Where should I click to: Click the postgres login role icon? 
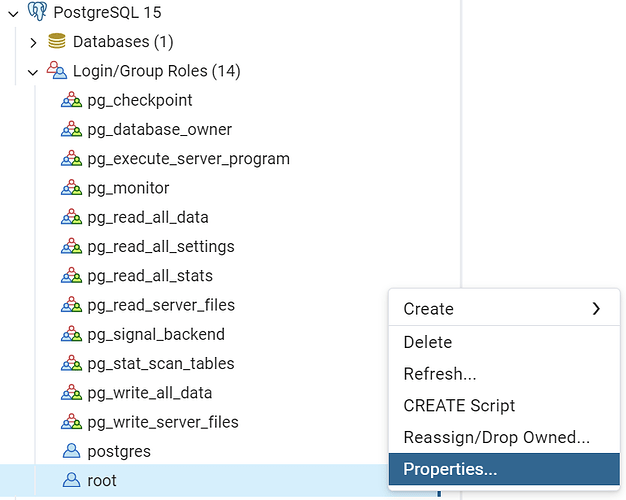point(71,451)
